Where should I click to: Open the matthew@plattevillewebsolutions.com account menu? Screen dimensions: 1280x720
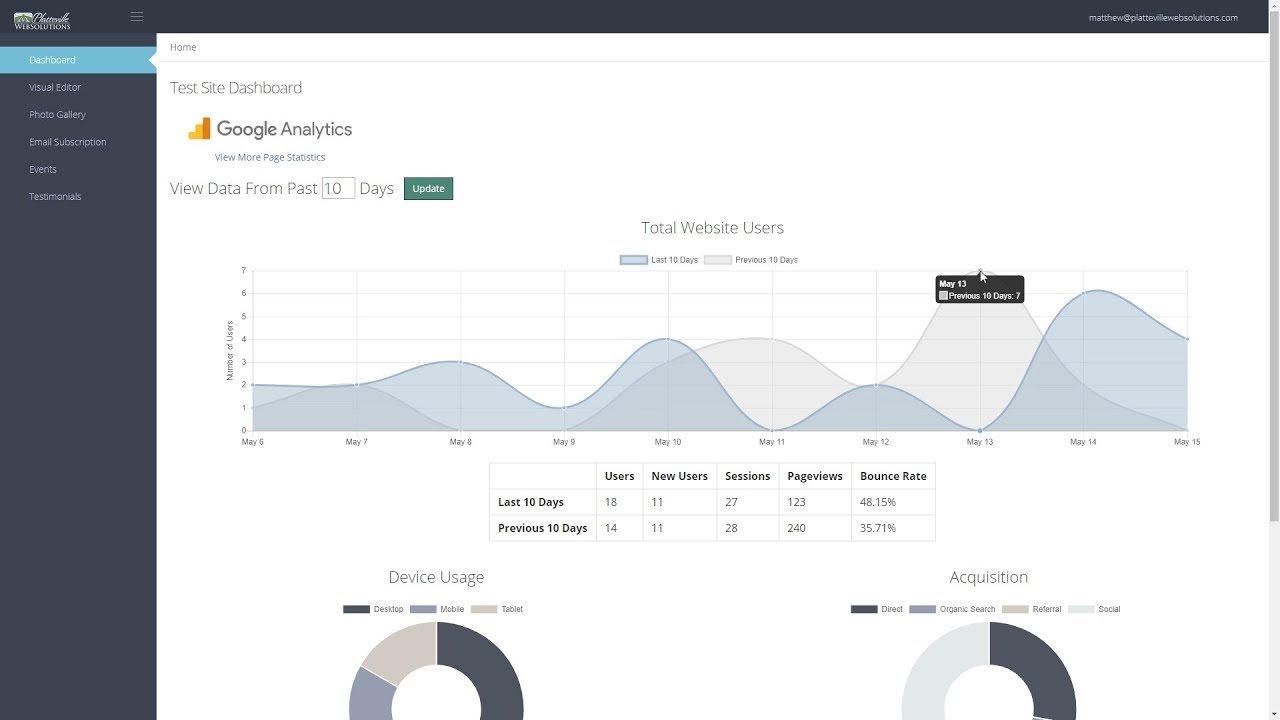tap(1163, 17)
